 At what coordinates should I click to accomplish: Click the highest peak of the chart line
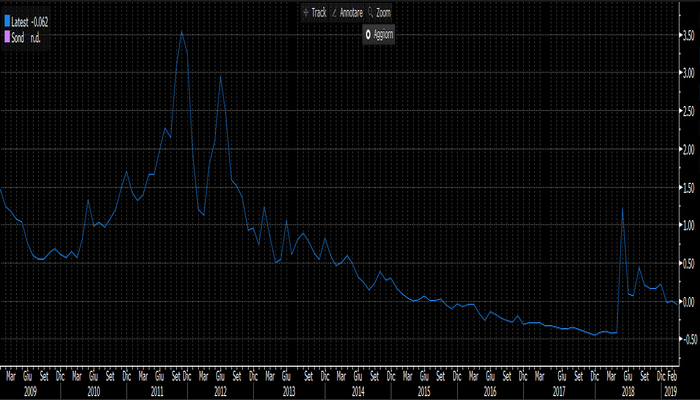point(181,32)
